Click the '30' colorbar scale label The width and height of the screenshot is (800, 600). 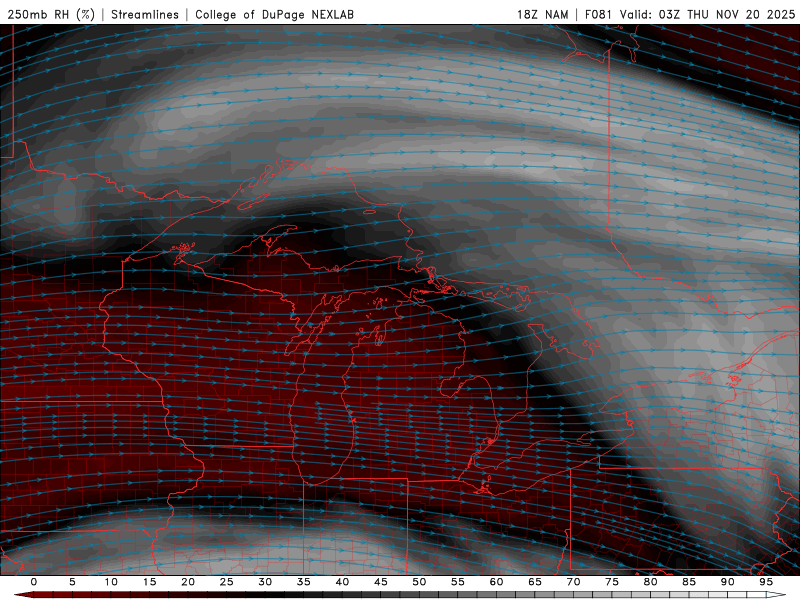(265, 582)
